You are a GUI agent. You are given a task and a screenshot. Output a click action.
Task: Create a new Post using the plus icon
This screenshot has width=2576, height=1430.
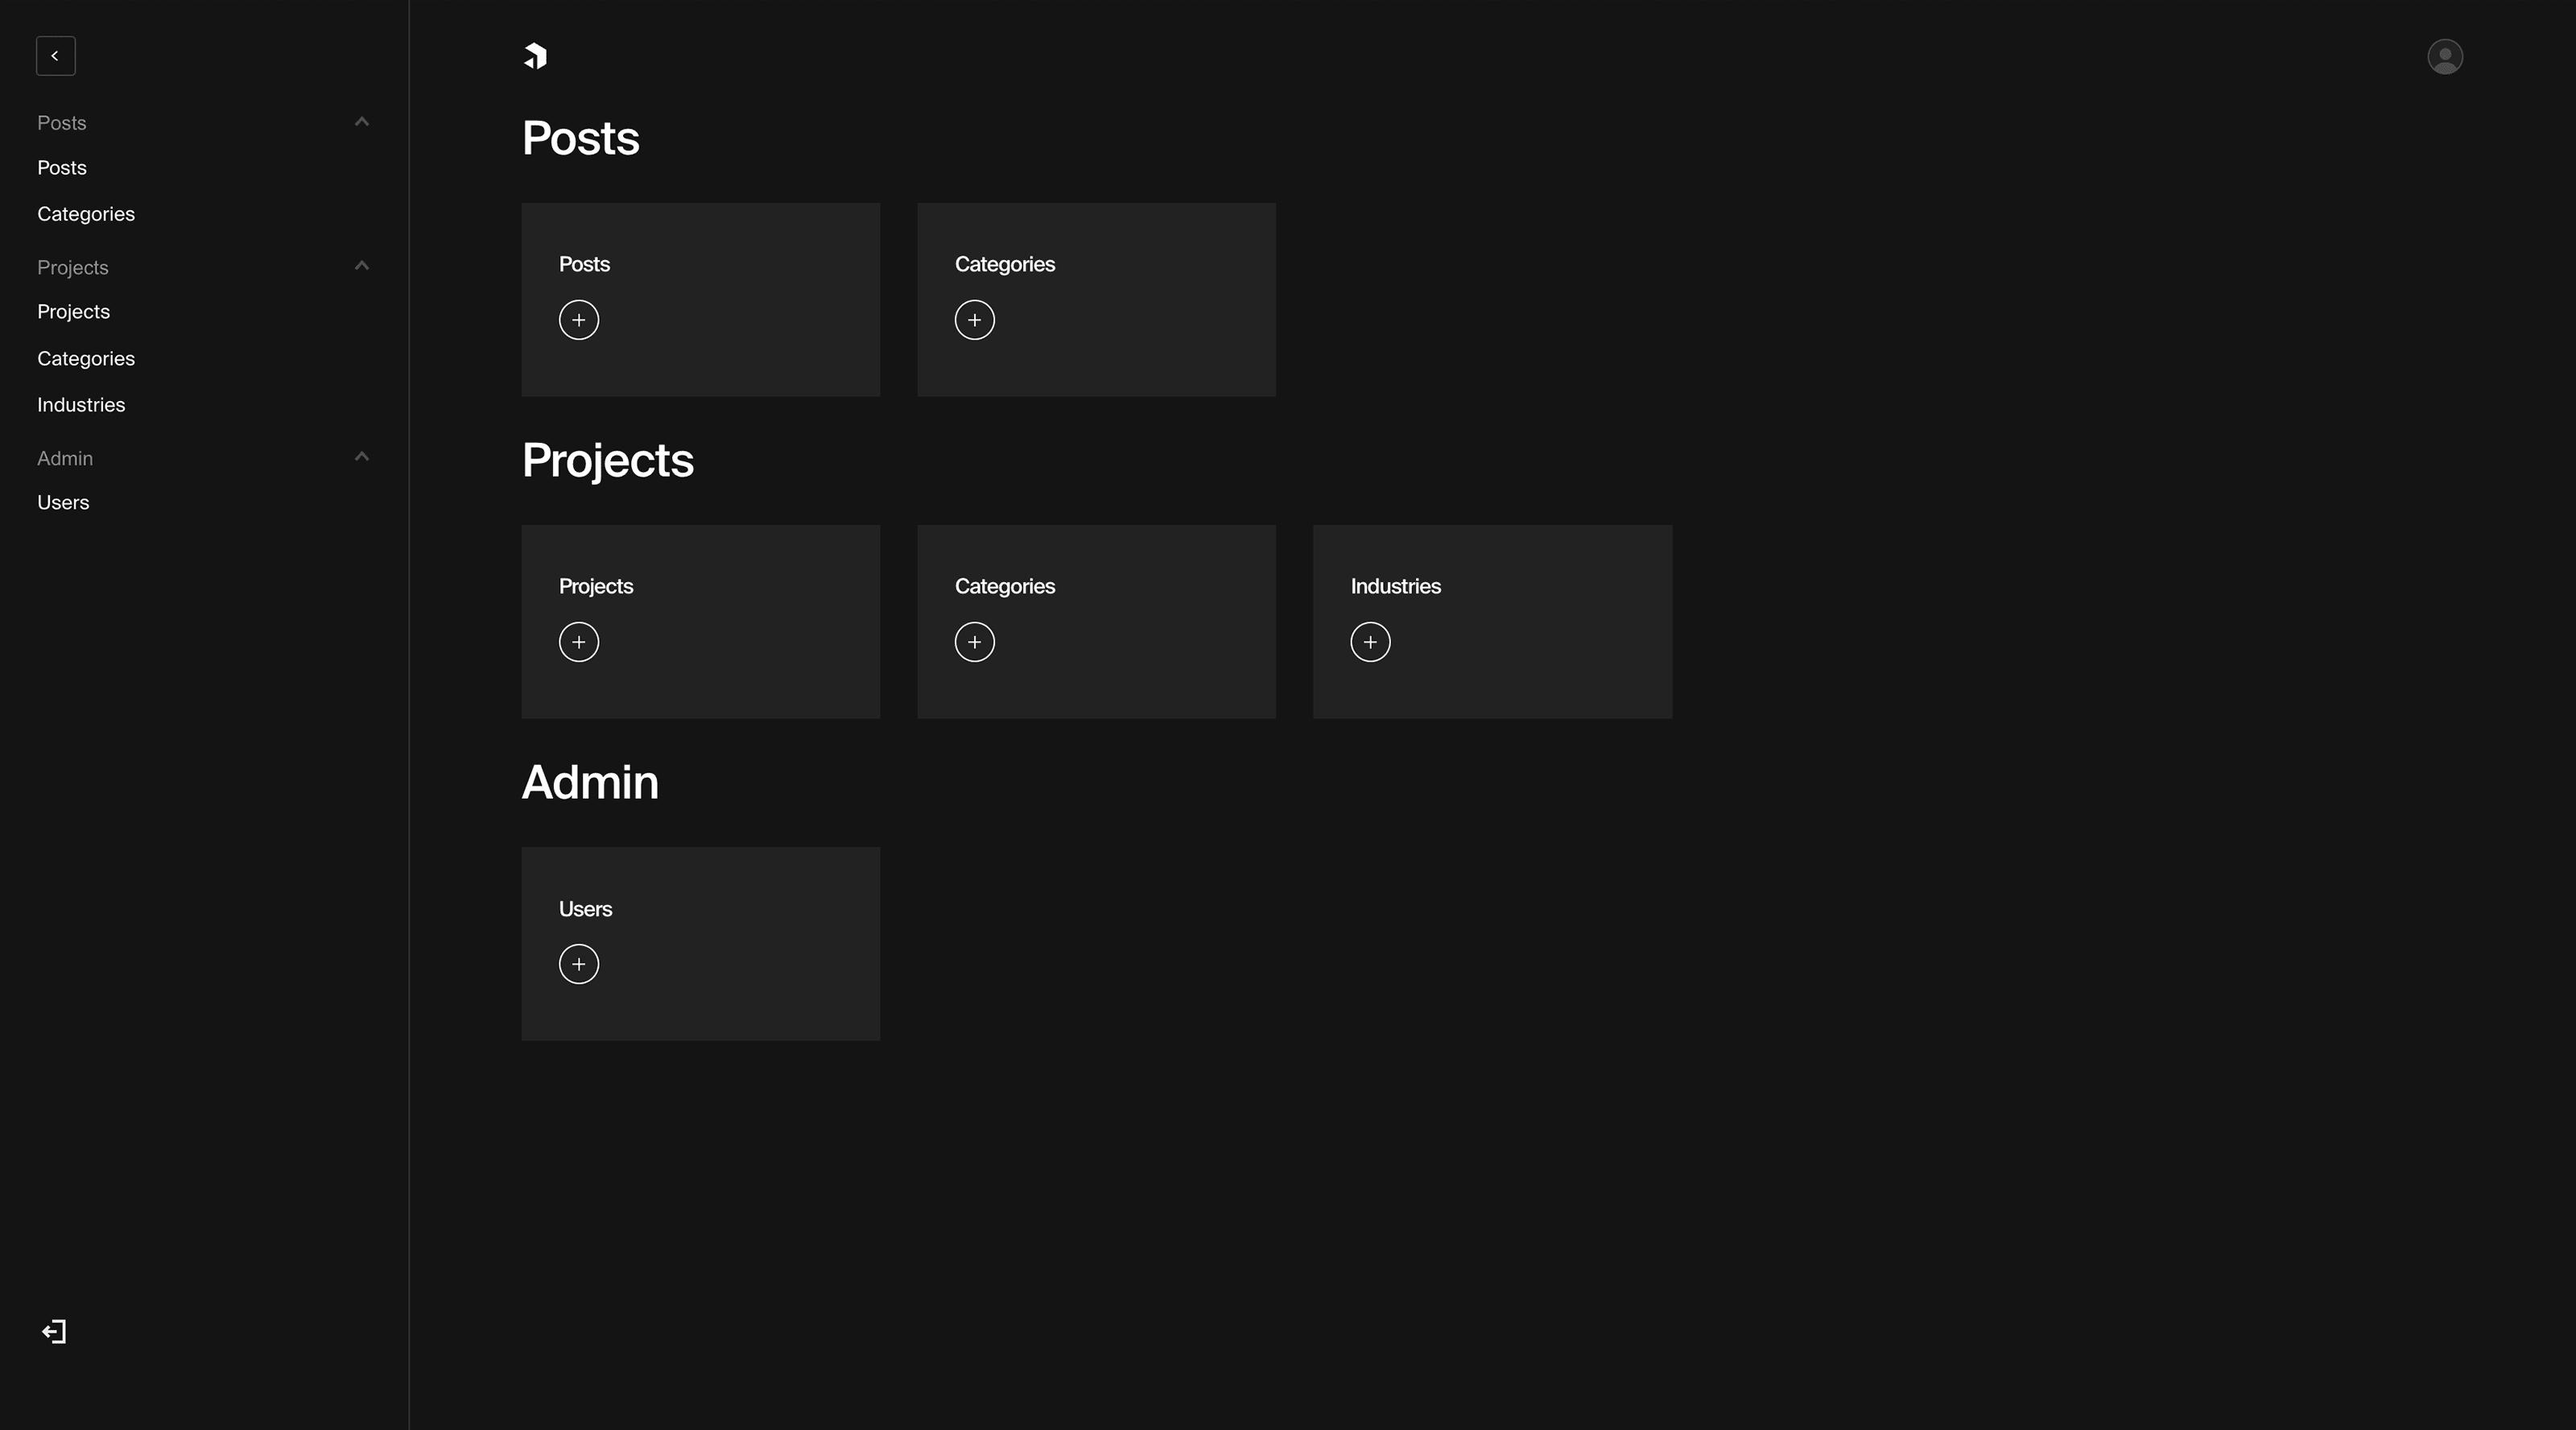pos(579,320)
